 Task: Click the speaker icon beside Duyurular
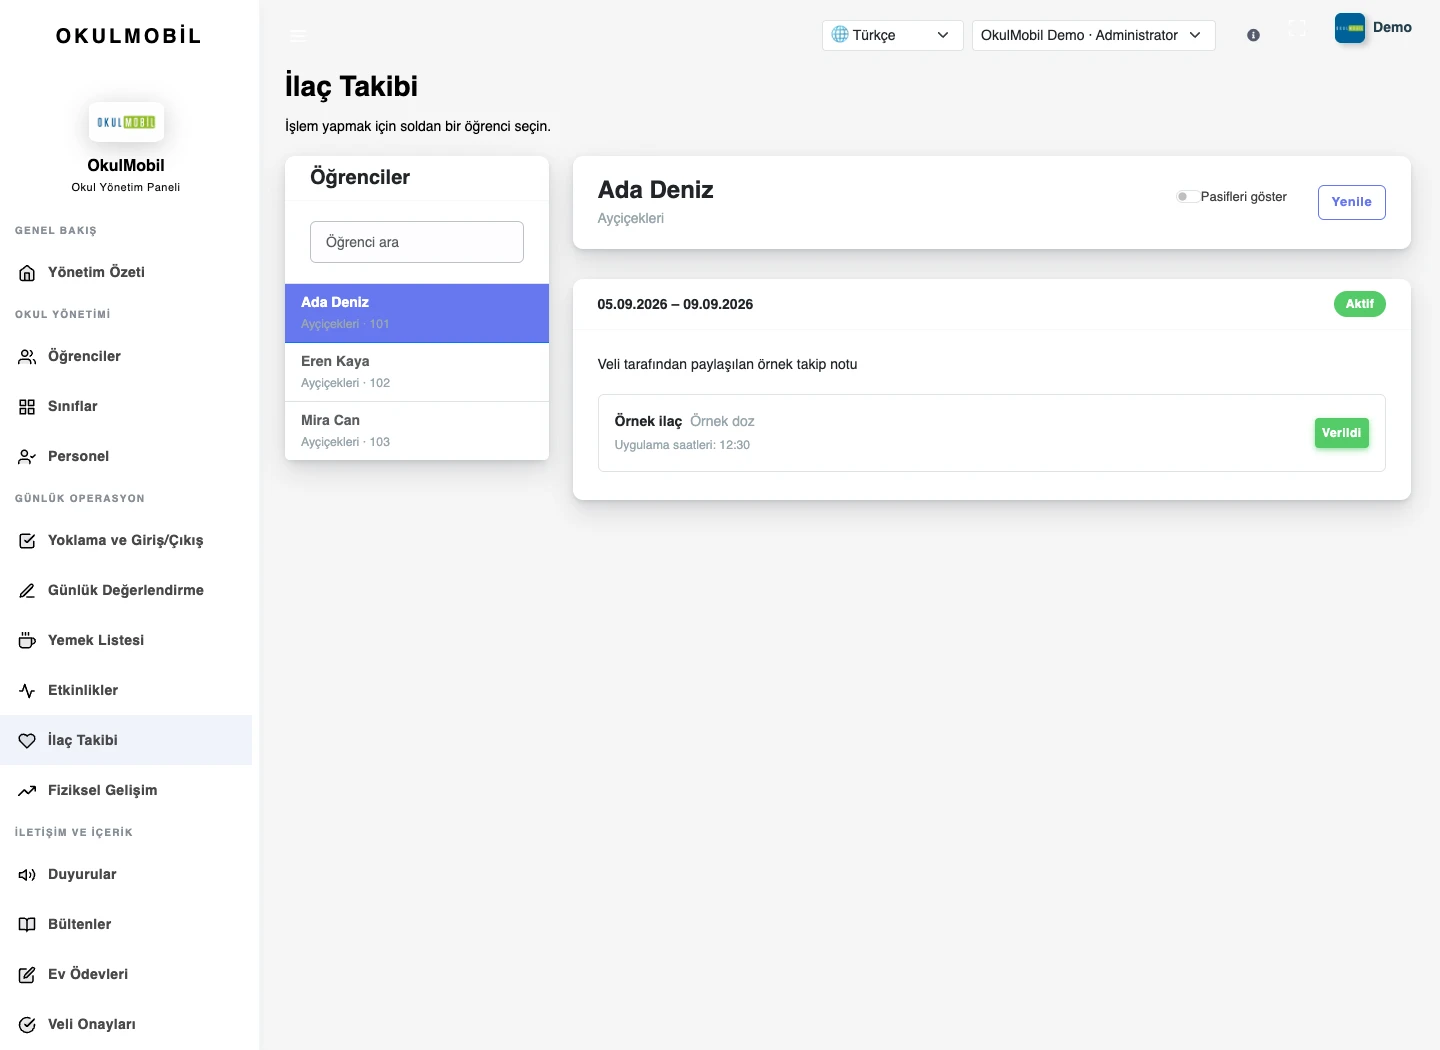pos(27,874)
